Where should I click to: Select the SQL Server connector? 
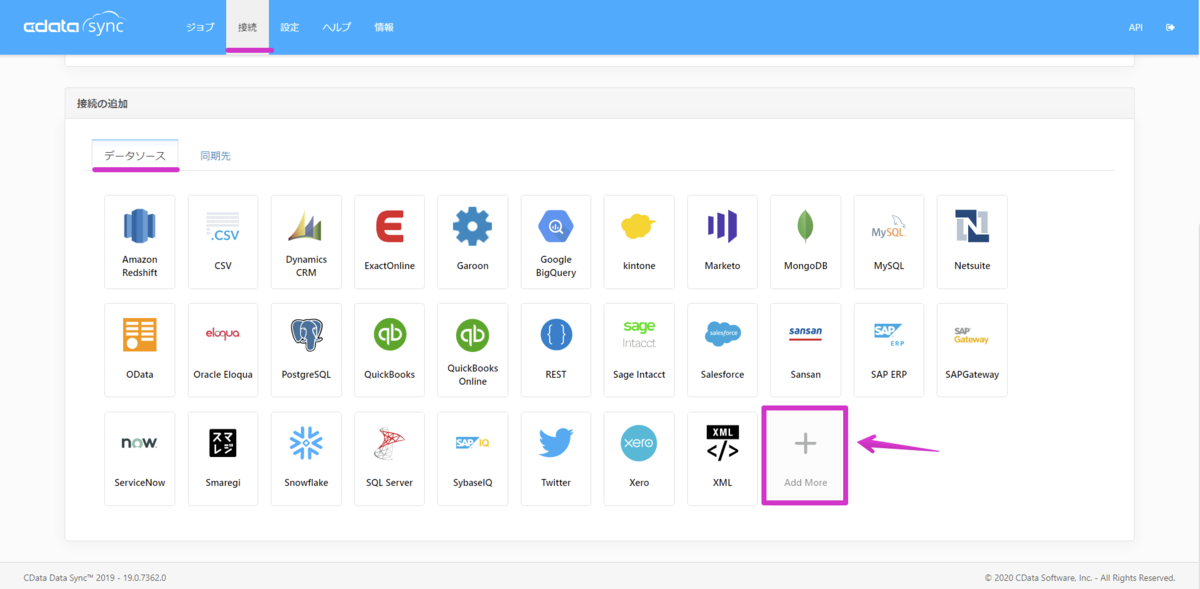(x=389, y=459)
